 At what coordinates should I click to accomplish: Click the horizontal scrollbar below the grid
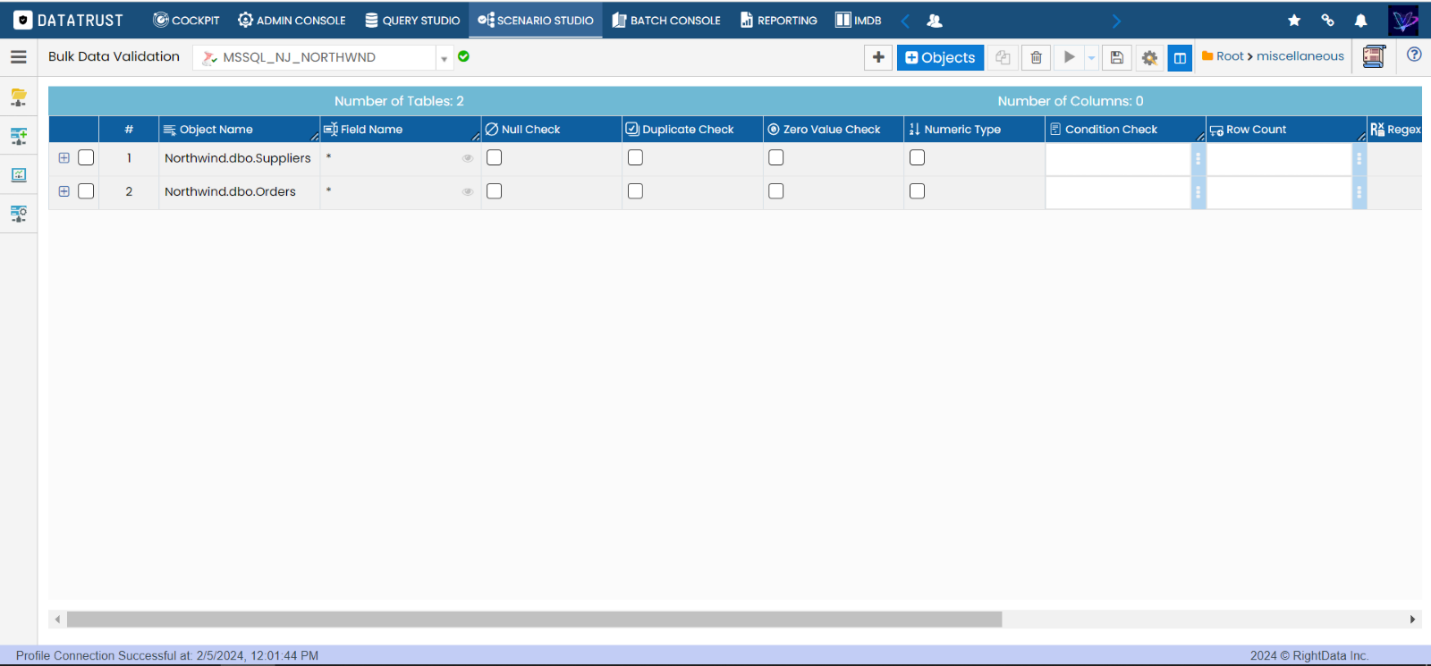pyautogui.click(x=534, y=620)
